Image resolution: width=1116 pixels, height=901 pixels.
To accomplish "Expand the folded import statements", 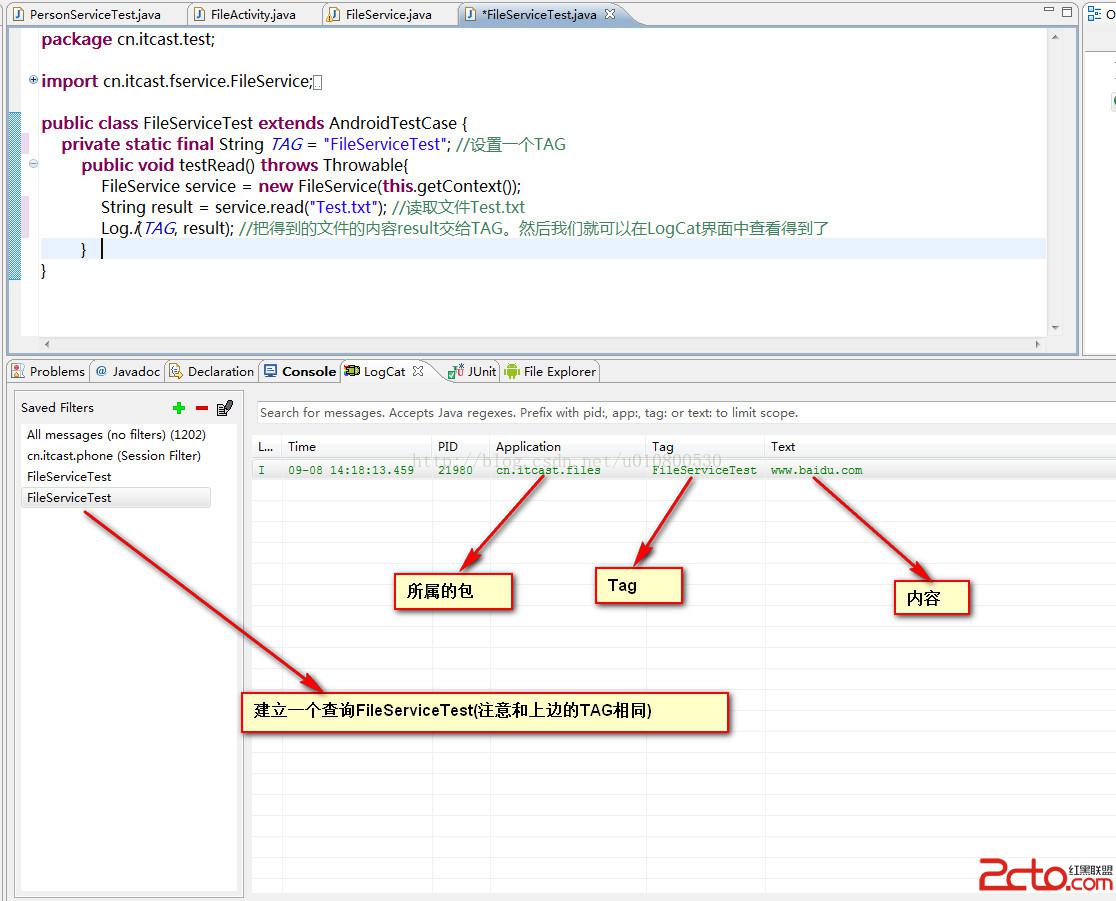I will (x=33, y=80).
